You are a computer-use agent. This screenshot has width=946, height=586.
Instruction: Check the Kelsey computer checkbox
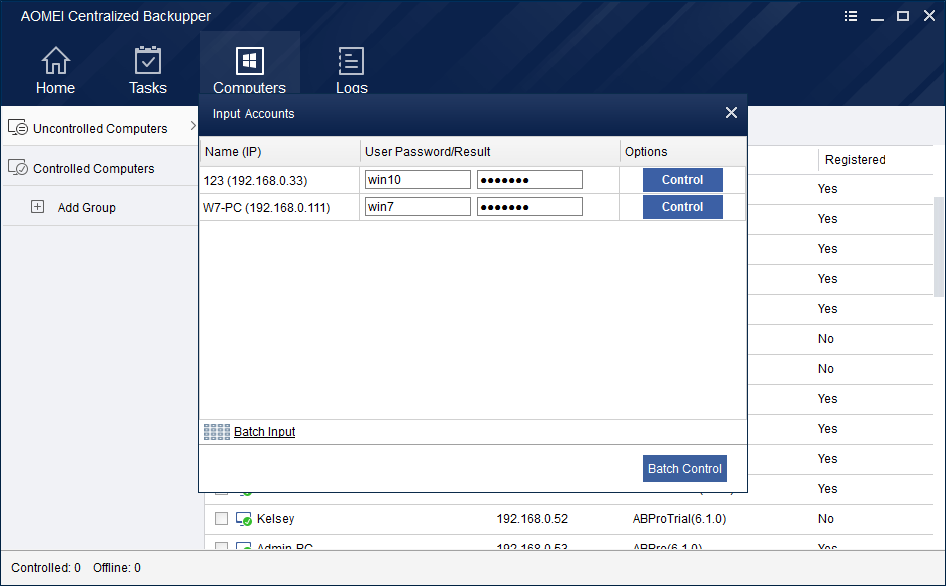tap(221, 518)
